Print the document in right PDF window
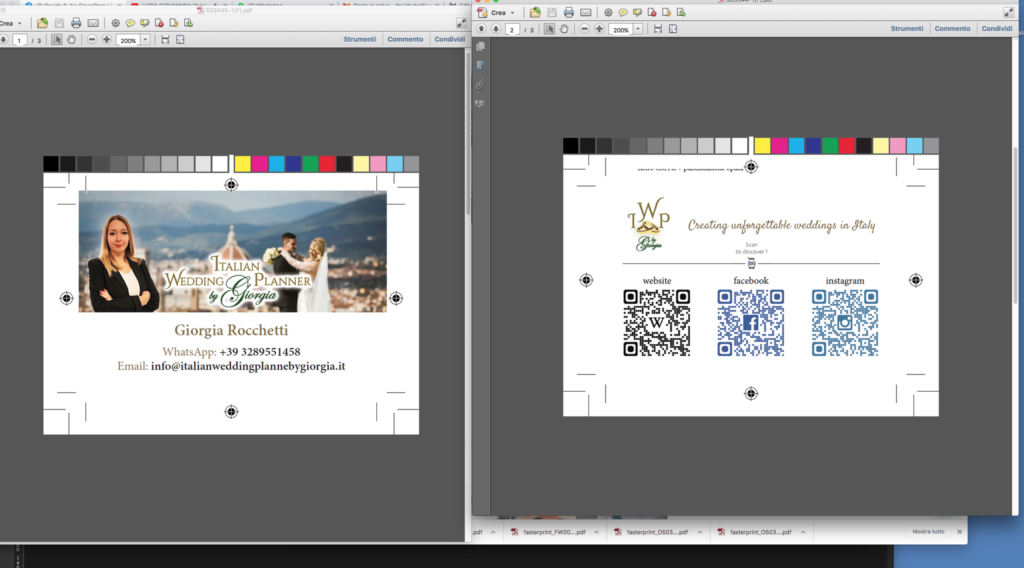Screen dimensions: 1024x568 pyautogui.click(x=569, y=12)
